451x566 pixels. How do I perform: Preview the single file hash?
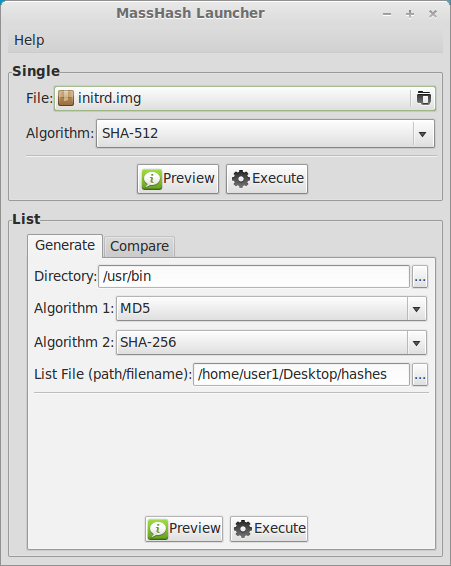coord(178,179)
